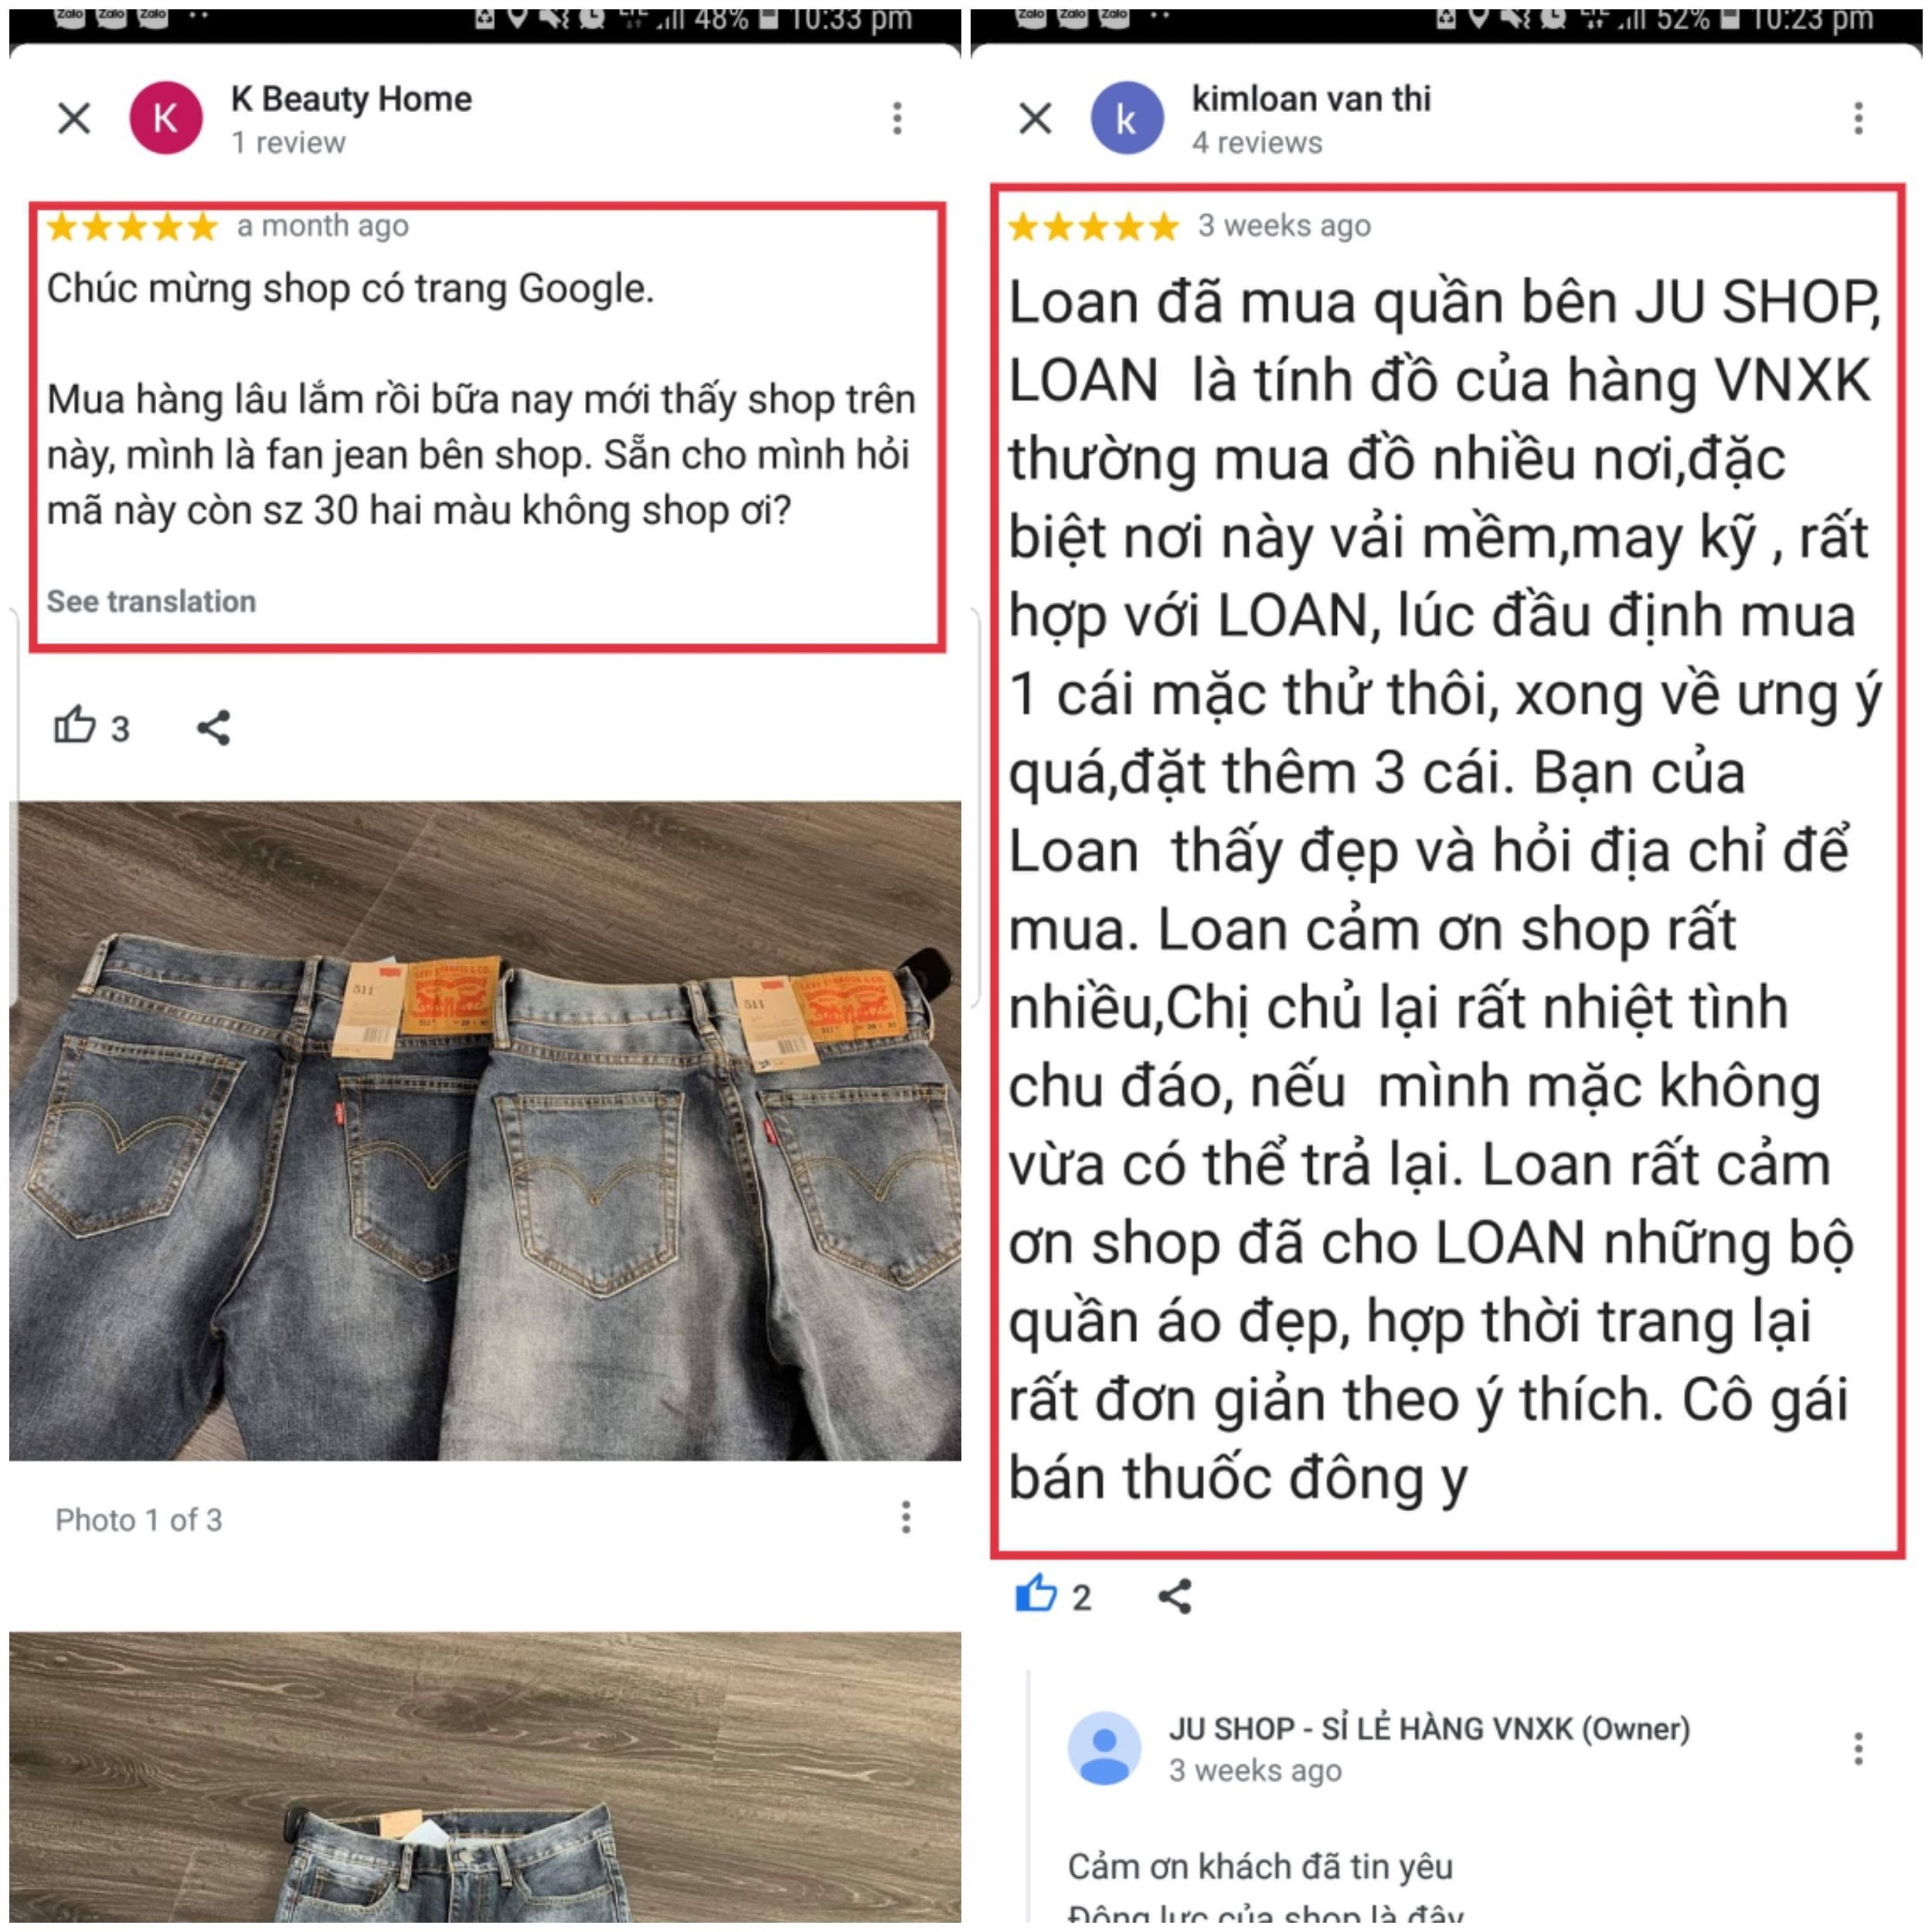Close the kimloan van thi review

(x=1035, y=119)
